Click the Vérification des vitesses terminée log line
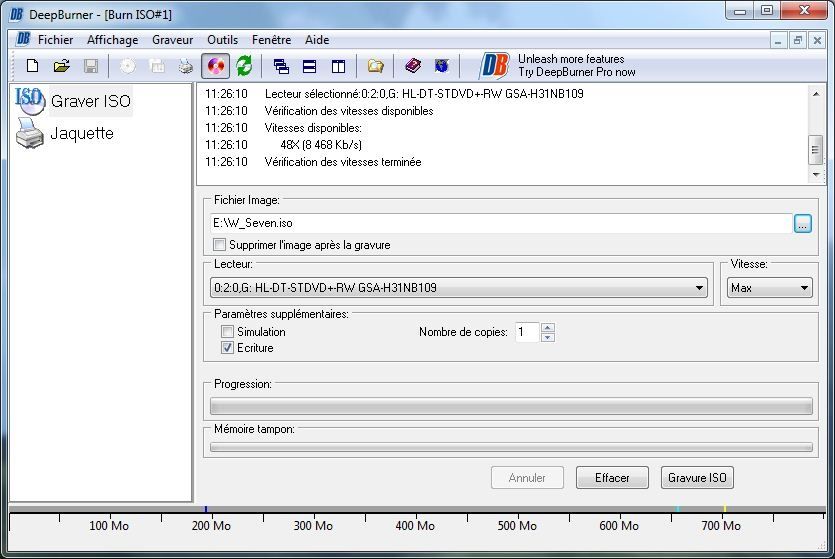The height and width of the screenshot is (559, 835). (343, 162)
